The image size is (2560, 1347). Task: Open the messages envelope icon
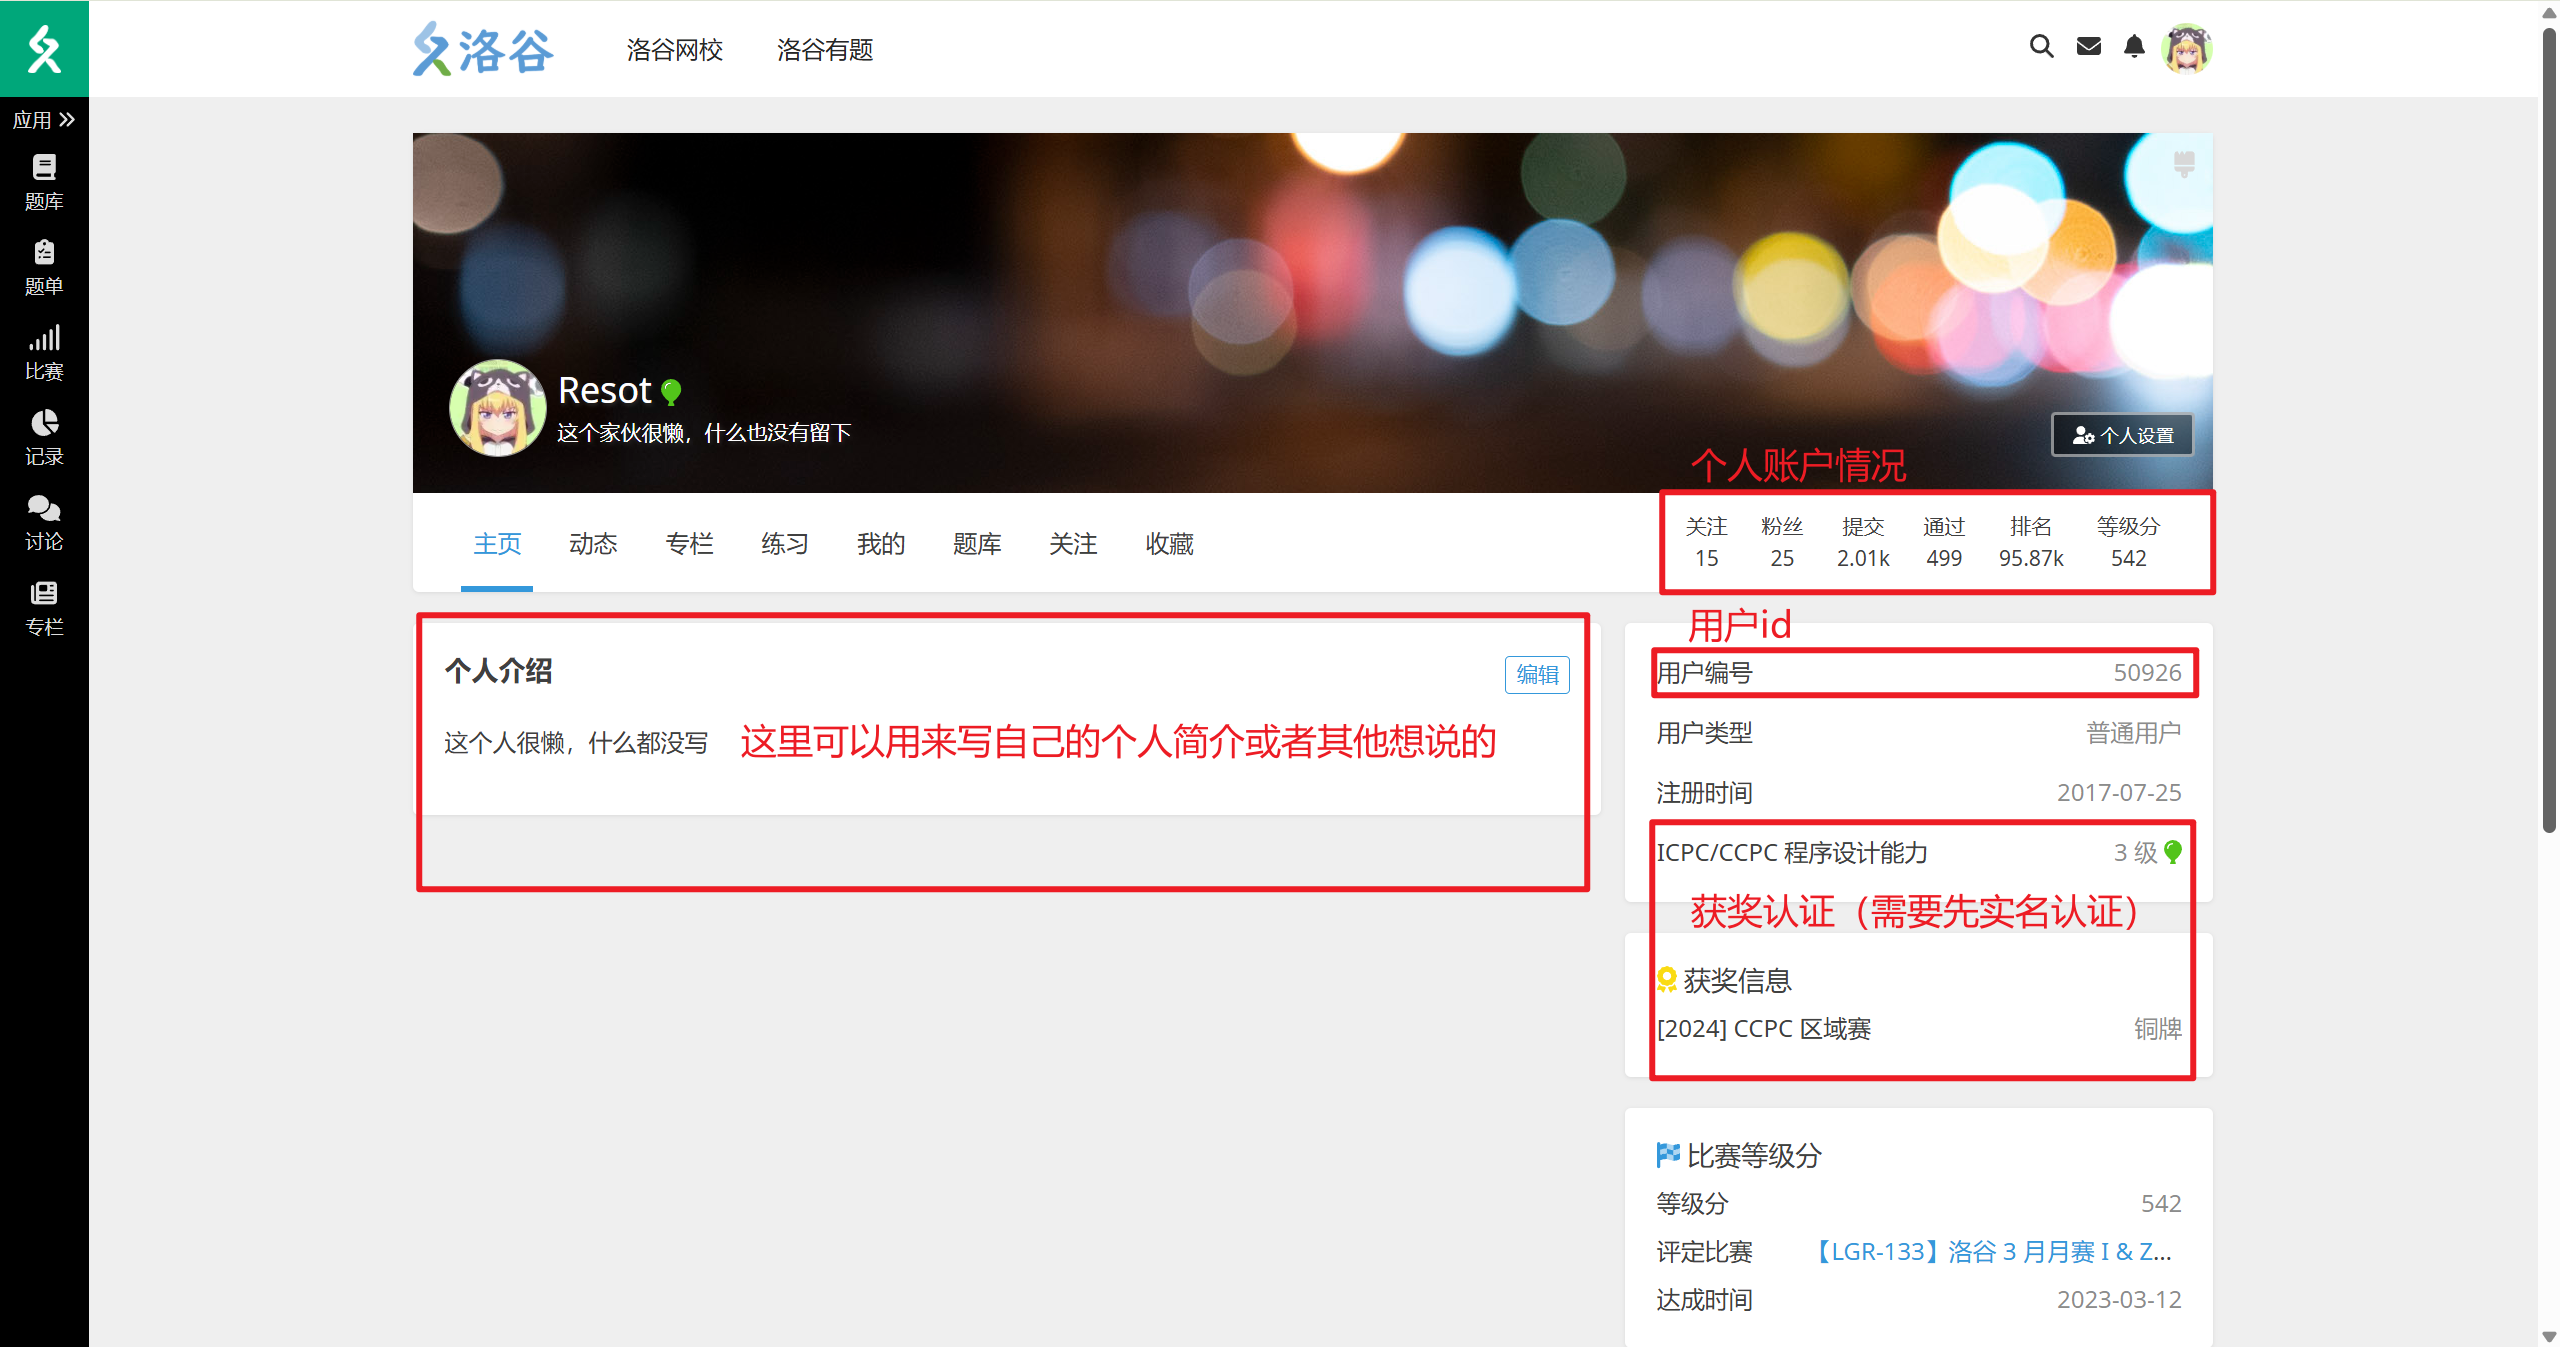point(2088,46)
